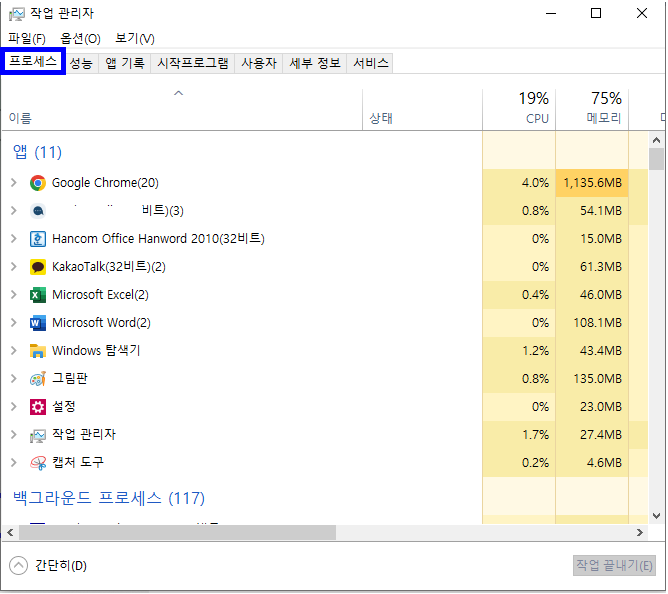Click the 4.6MB memory value
The height and width of the screenshot is (594, 668).
click(604, 463)
